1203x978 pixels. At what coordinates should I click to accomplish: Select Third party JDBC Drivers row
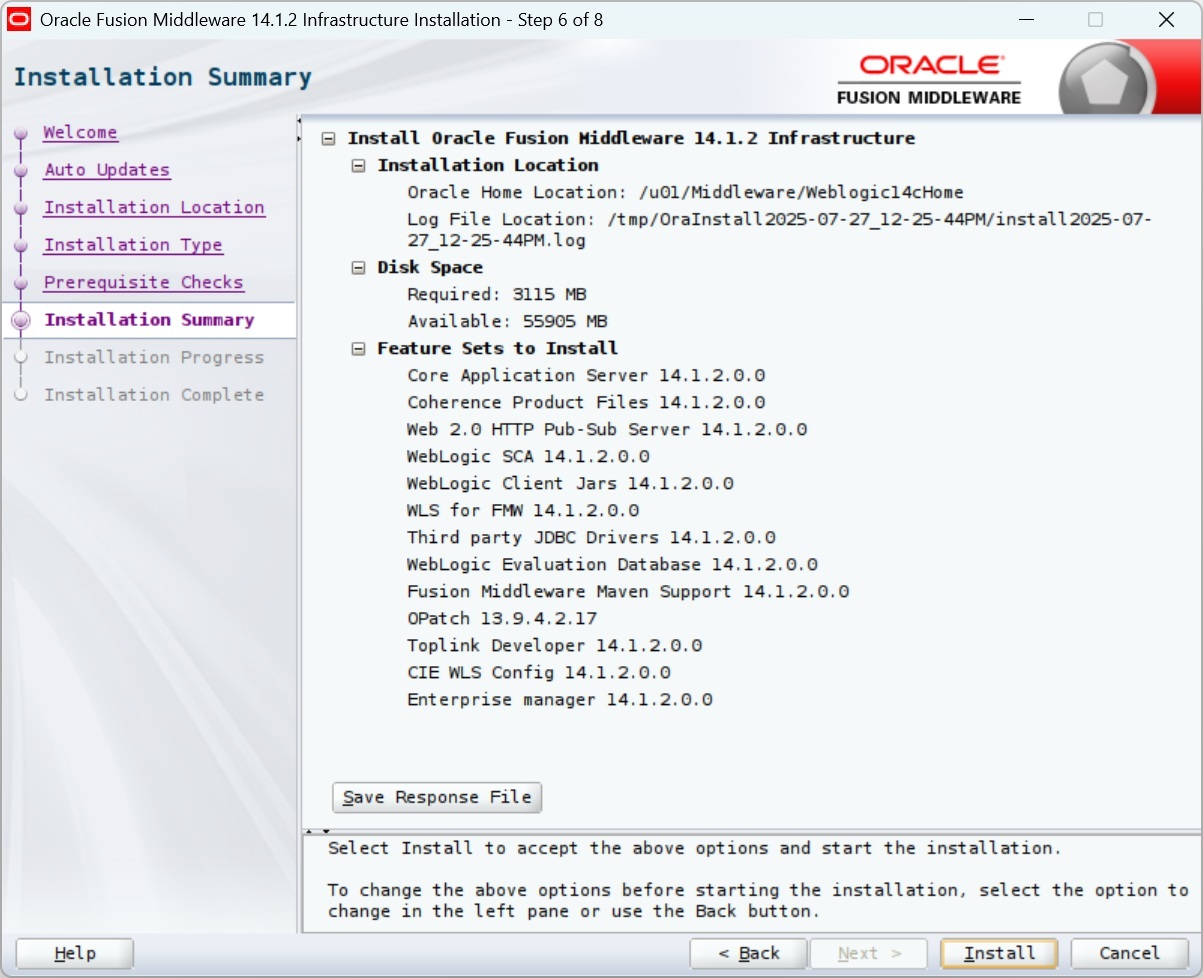591,538
